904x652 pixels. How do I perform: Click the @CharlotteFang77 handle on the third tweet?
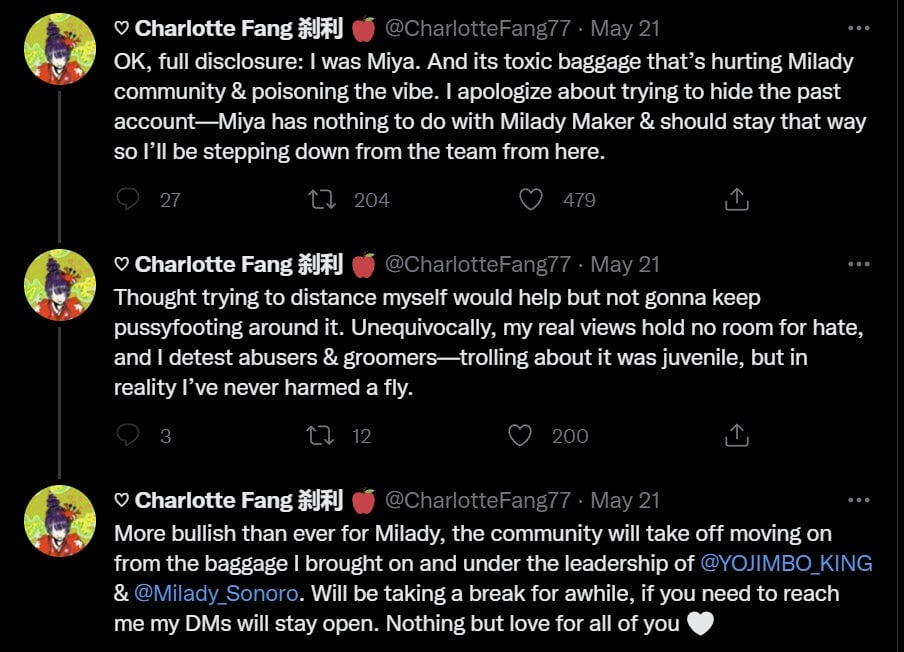[x=478, y=500]
